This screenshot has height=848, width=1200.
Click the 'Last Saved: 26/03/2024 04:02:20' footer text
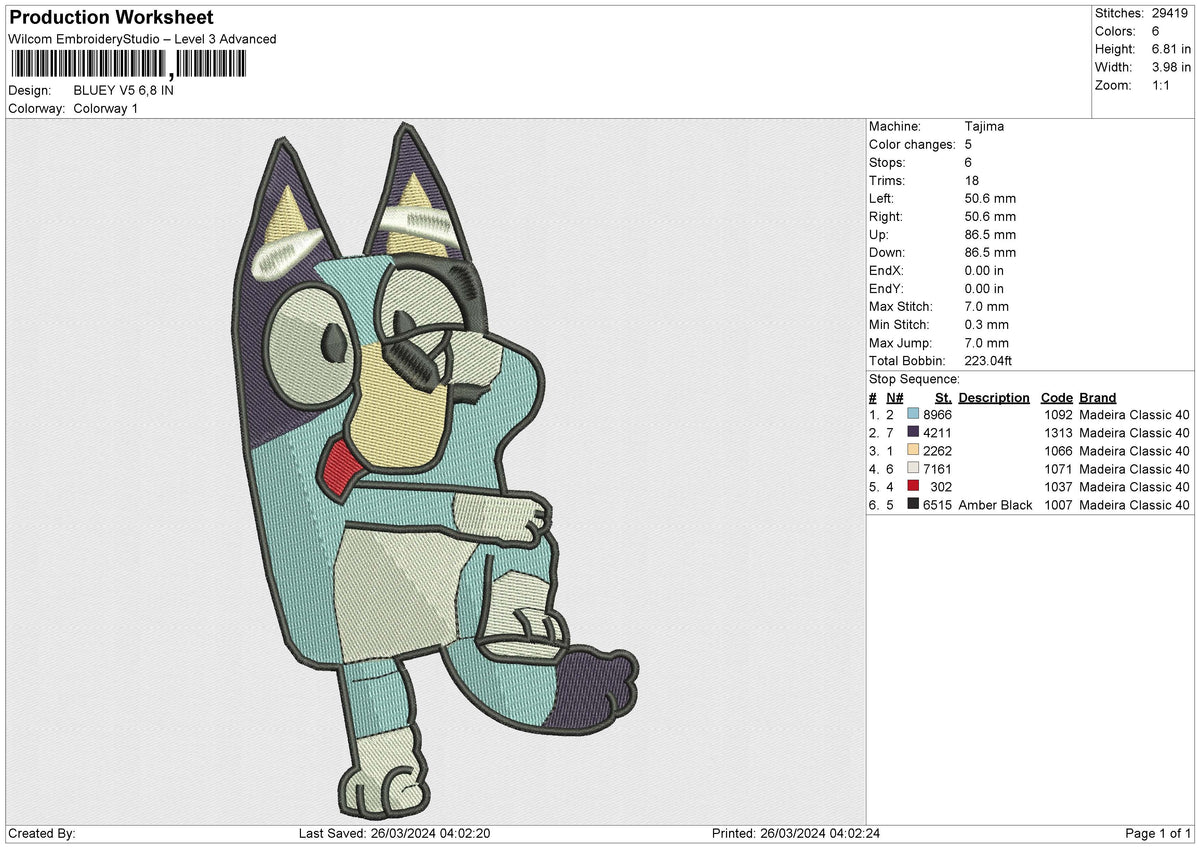[x=394, y=834]
